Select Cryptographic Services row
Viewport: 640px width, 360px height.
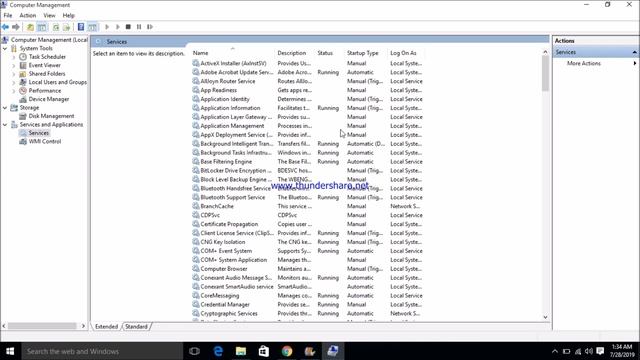pyautogui.click(x=307, y=313)
